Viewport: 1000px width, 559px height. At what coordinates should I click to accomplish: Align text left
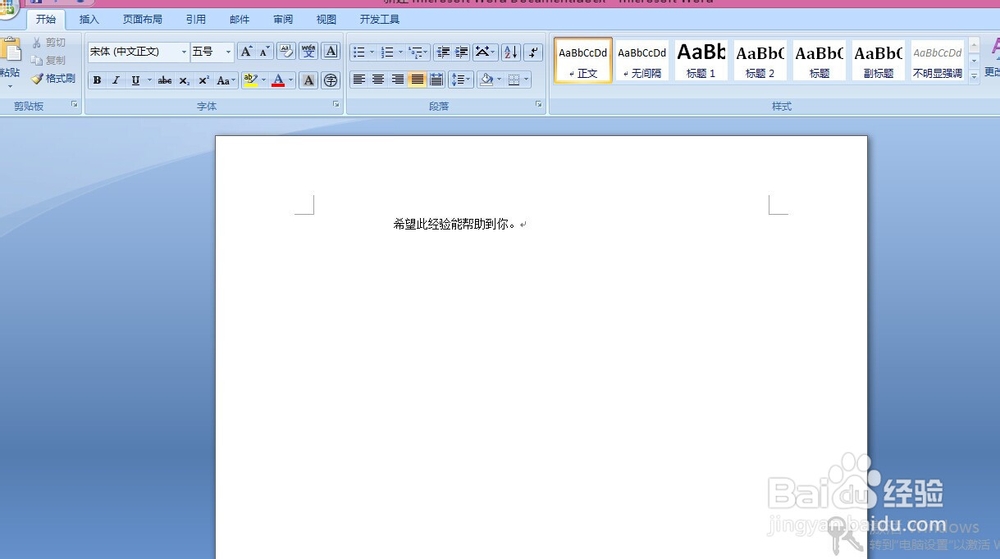[359, 80]
